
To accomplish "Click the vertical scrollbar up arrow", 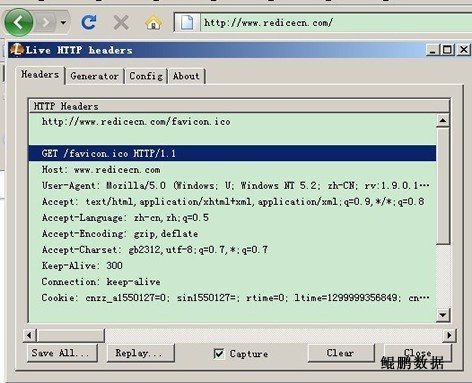I will tap(443, 120).
